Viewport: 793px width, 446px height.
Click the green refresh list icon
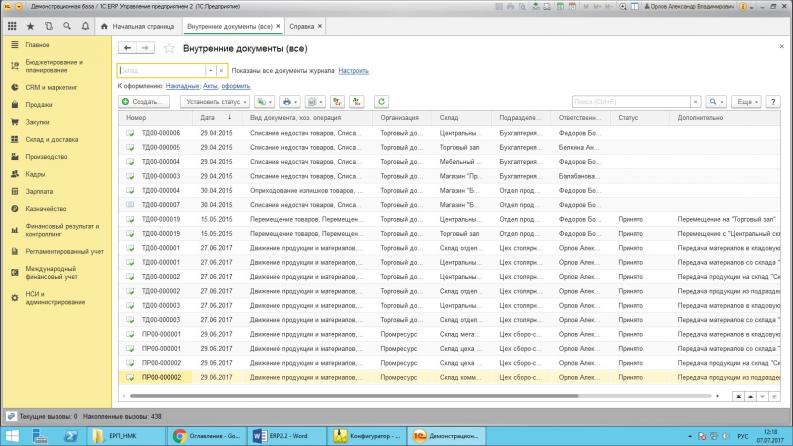tap(381, 102)
